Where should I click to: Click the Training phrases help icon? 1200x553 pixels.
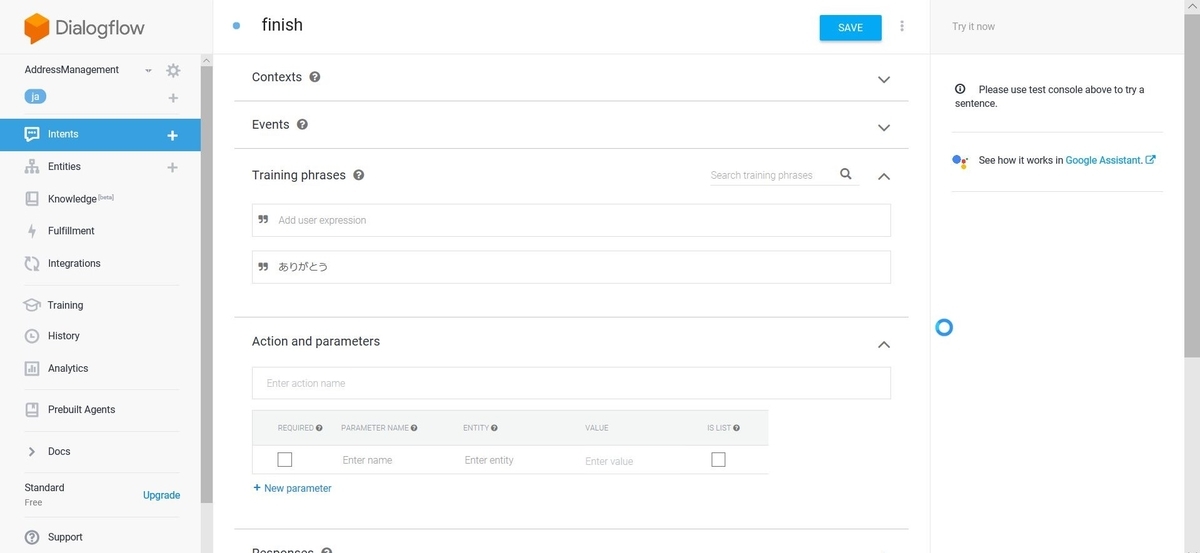click(359, 175)
